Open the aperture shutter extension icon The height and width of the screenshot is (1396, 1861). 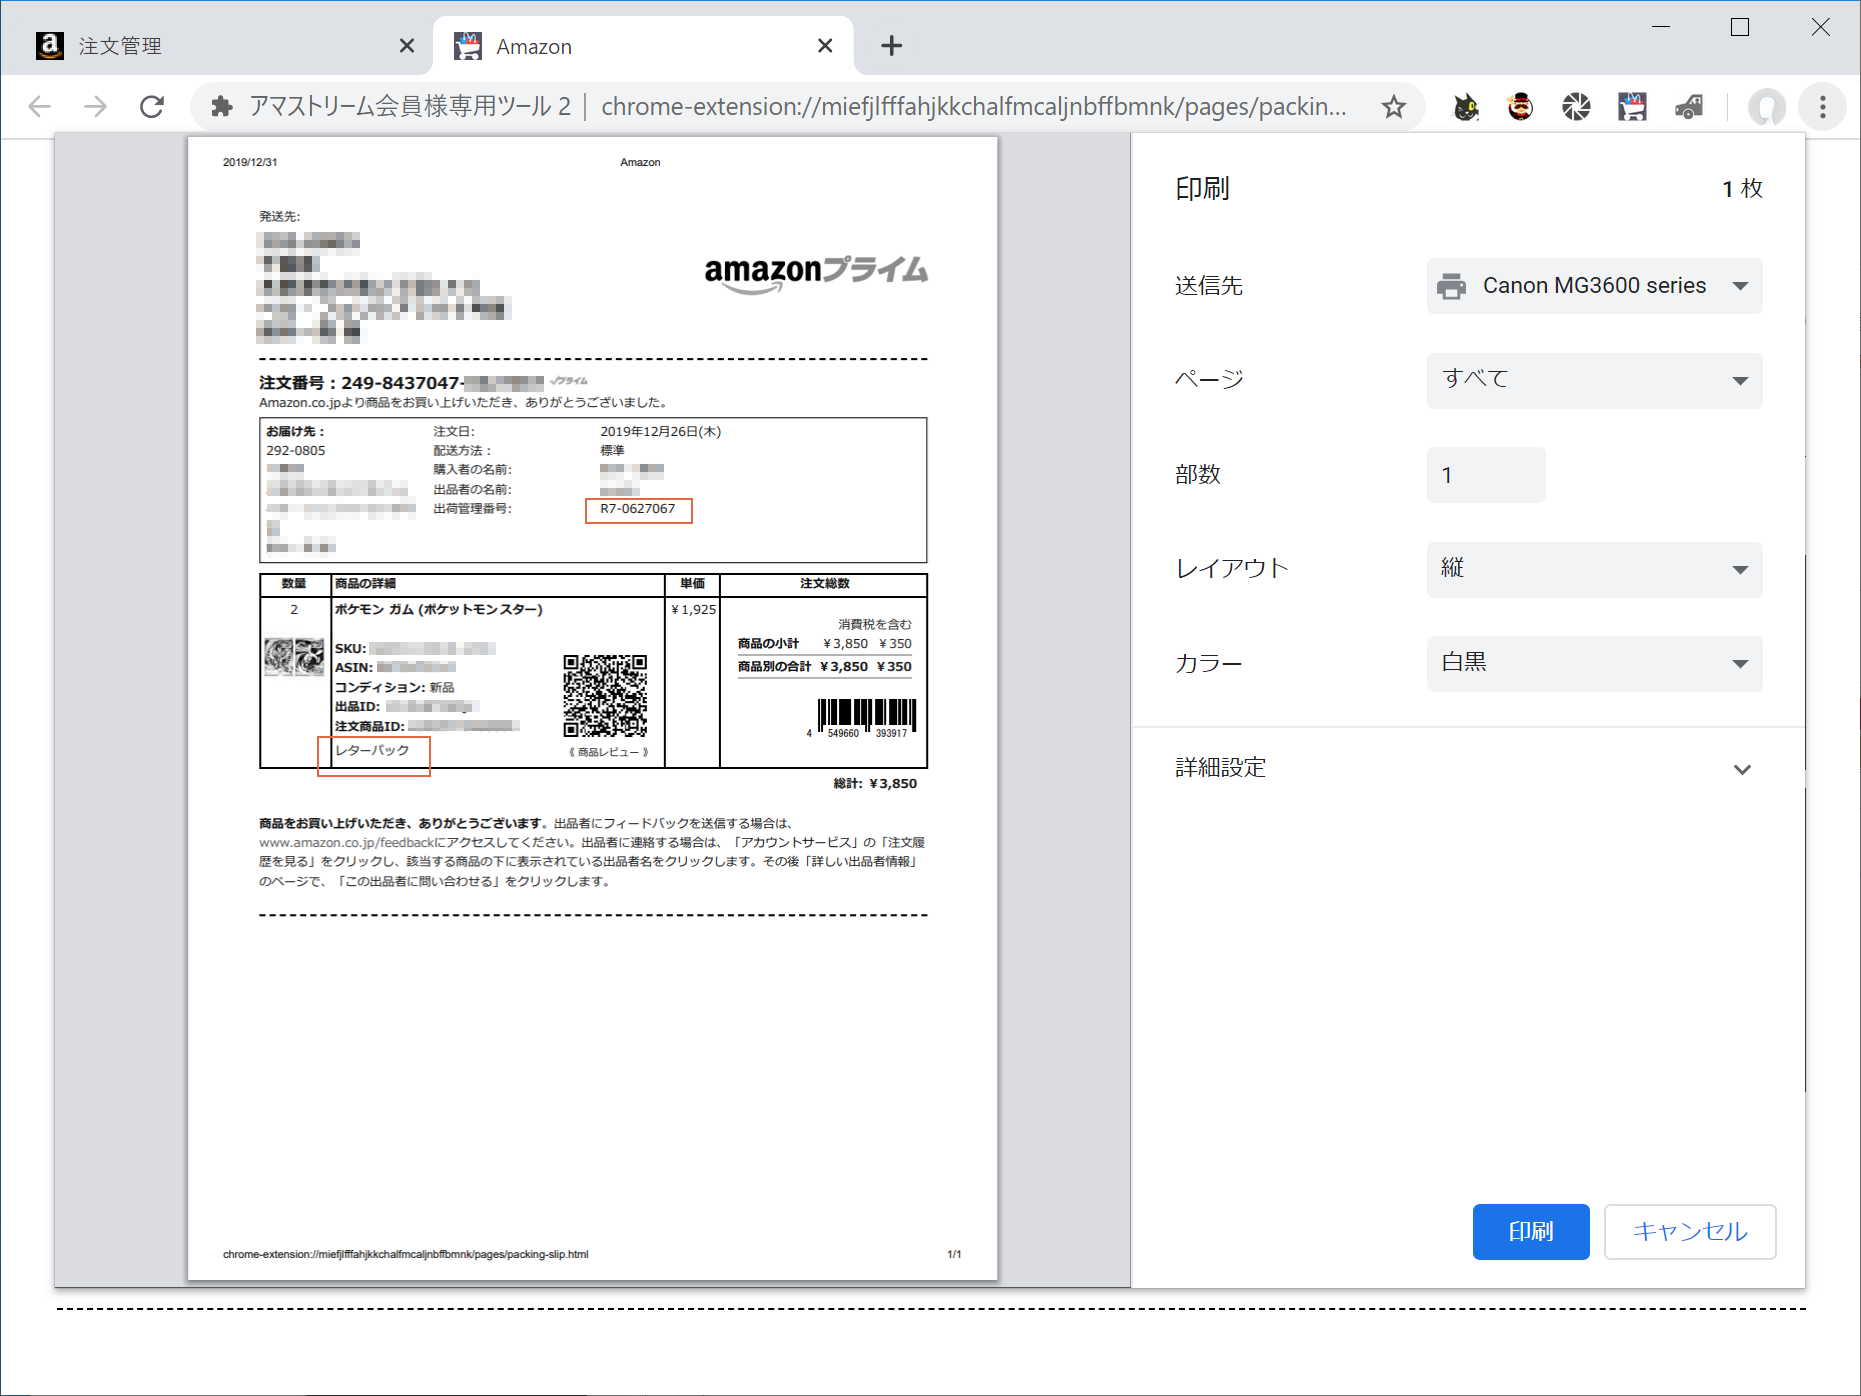click(x=1576, y=106)
